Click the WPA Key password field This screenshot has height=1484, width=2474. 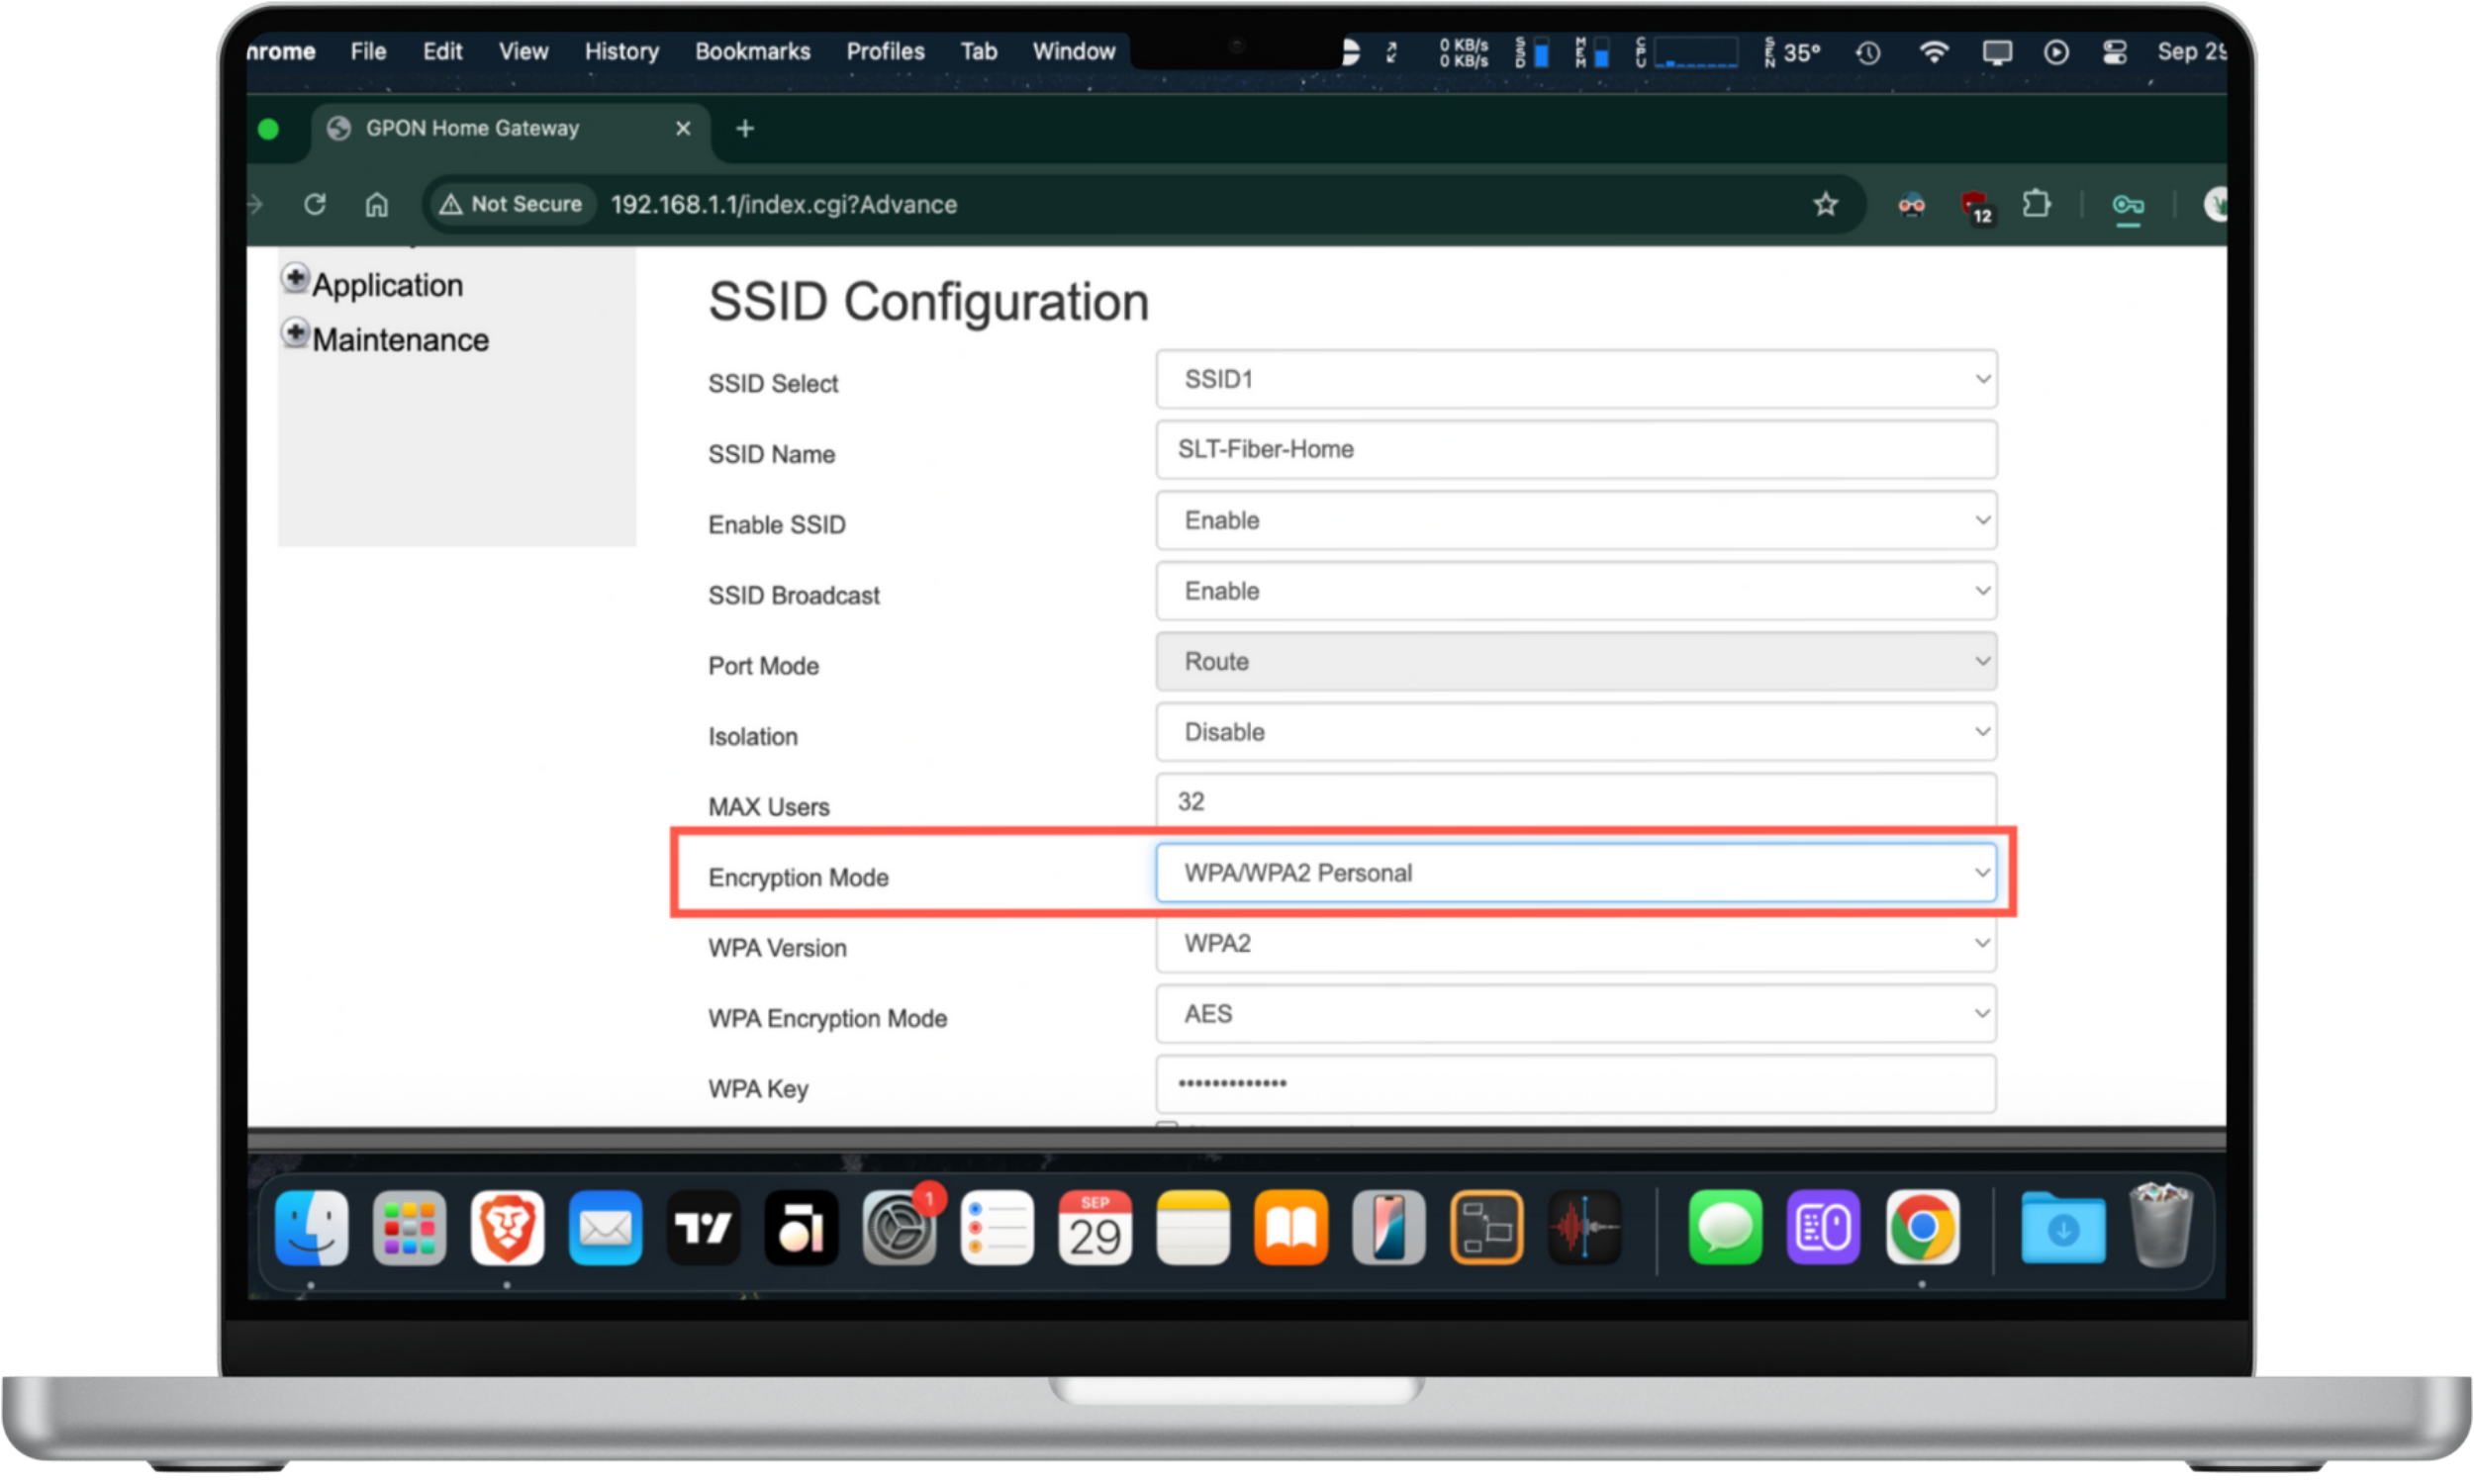click(1575, 1083)
